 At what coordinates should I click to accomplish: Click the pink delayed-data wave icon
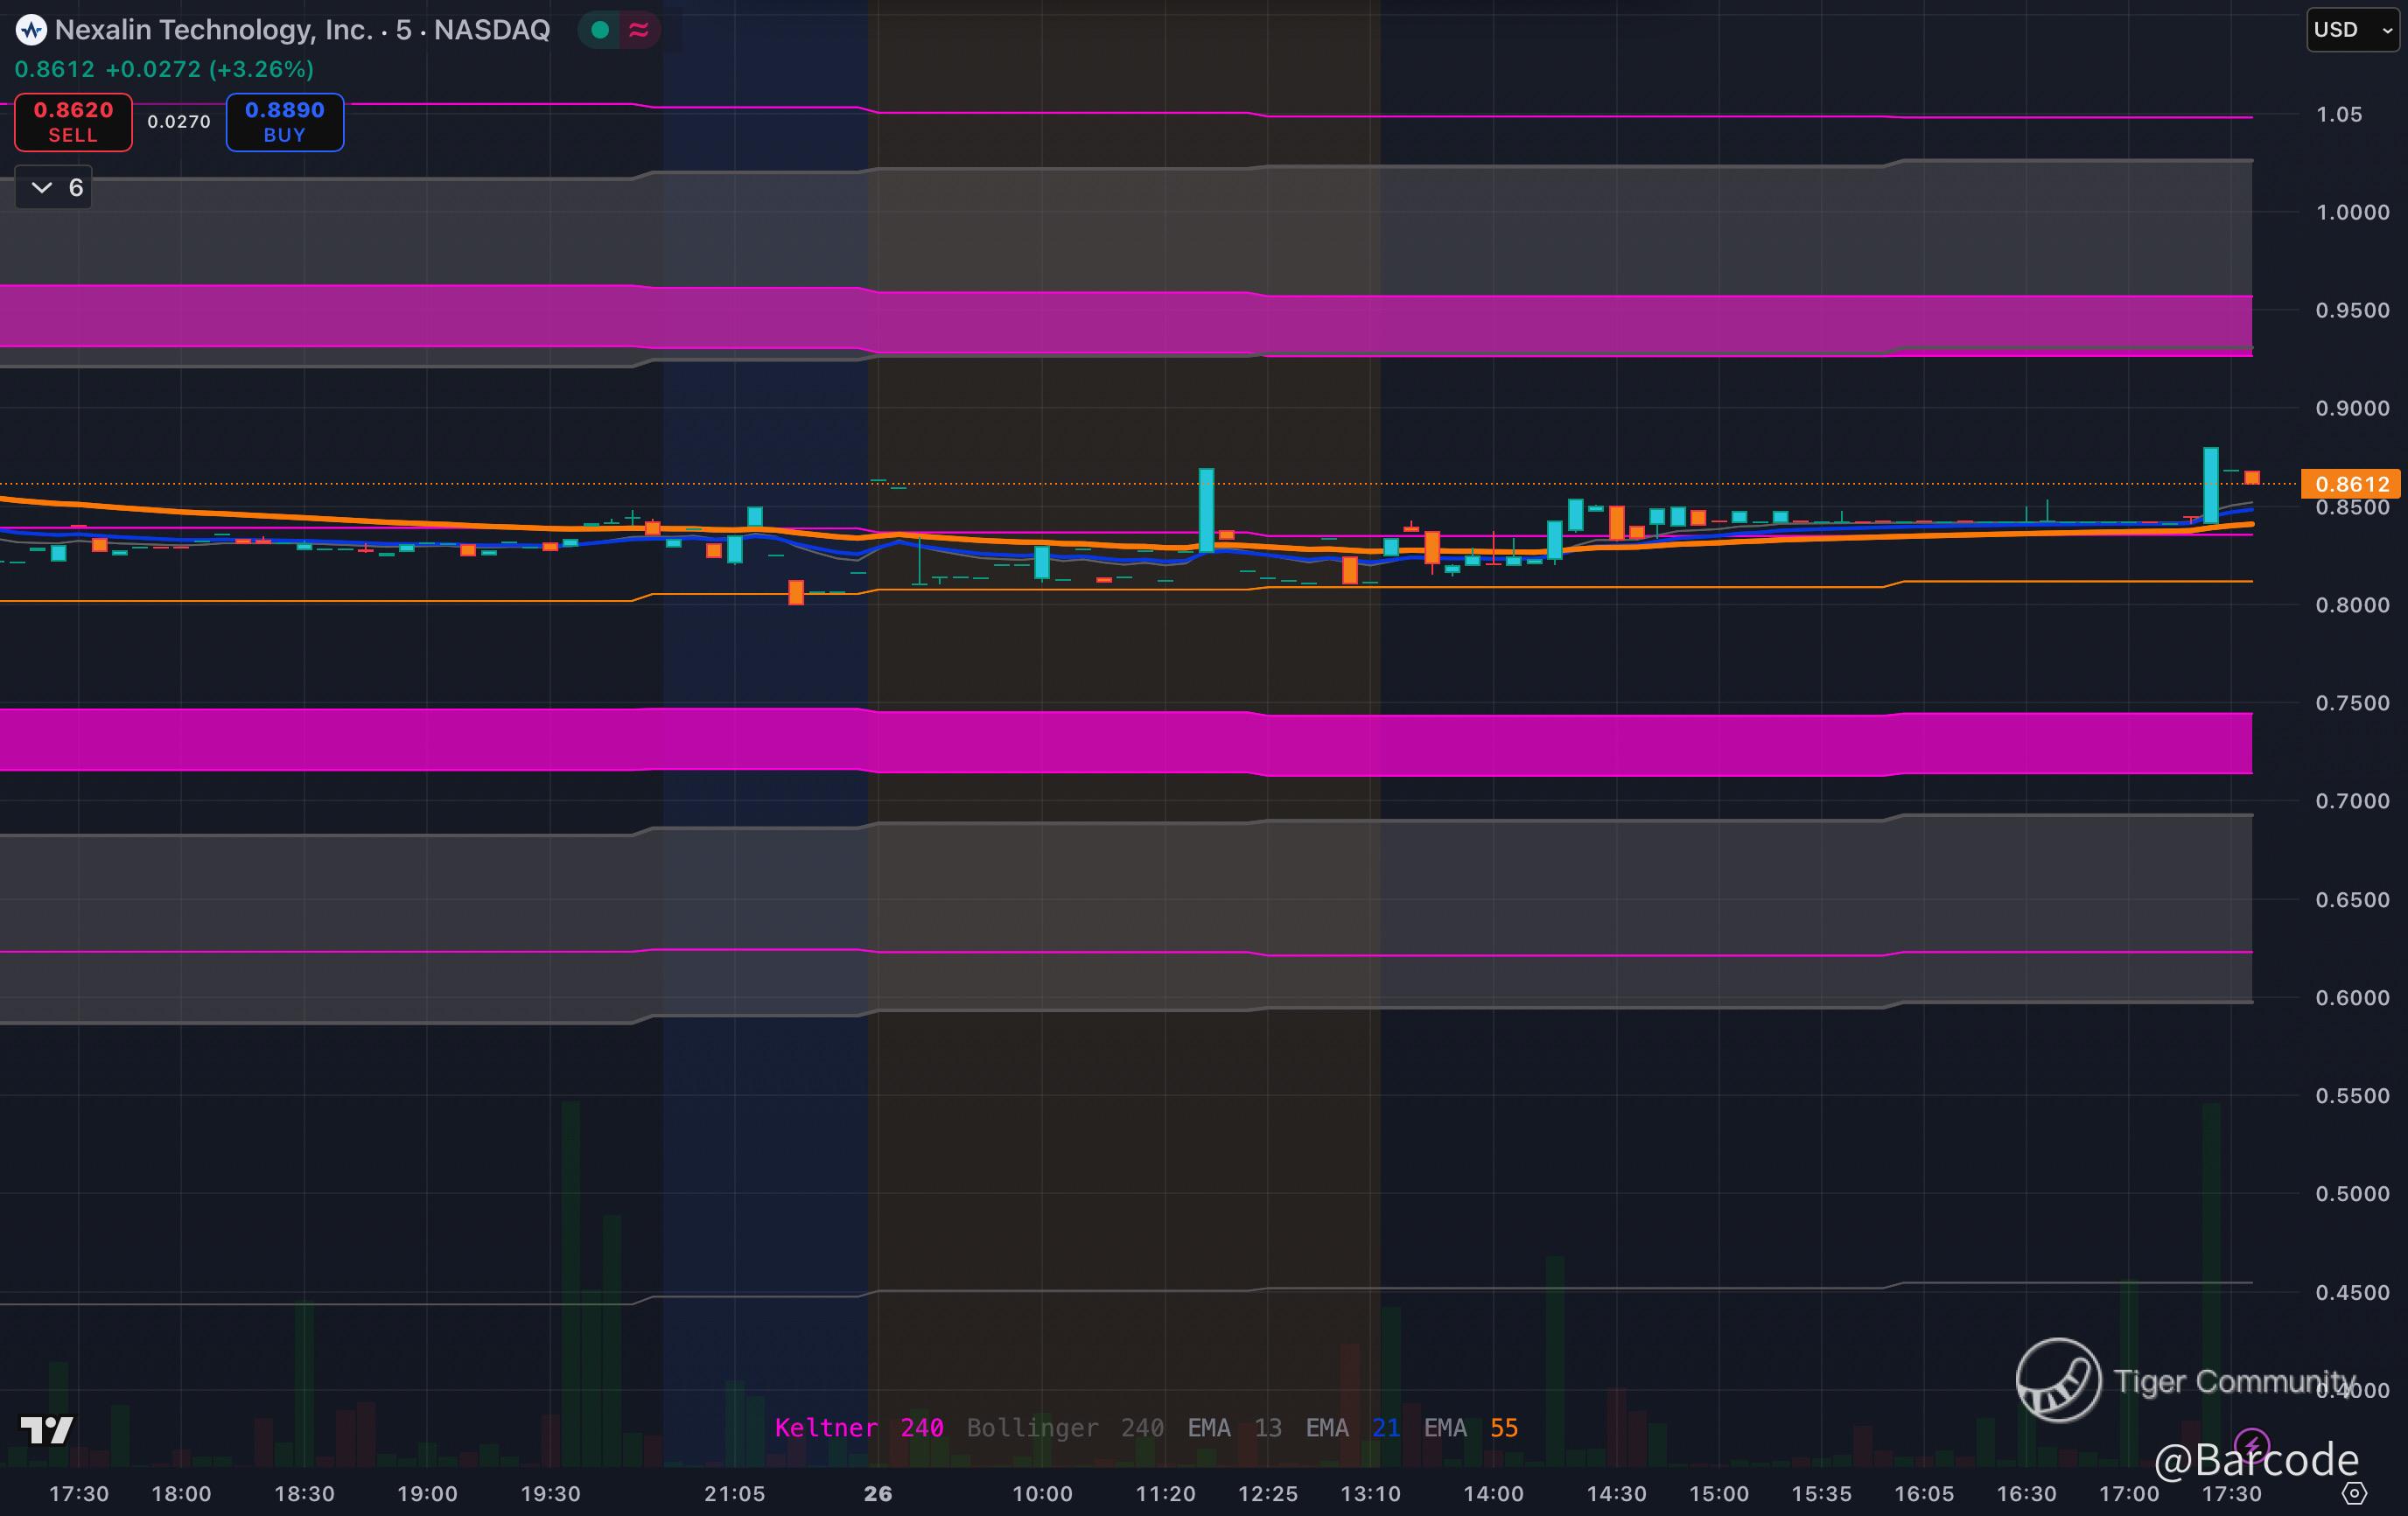point(639,30)
